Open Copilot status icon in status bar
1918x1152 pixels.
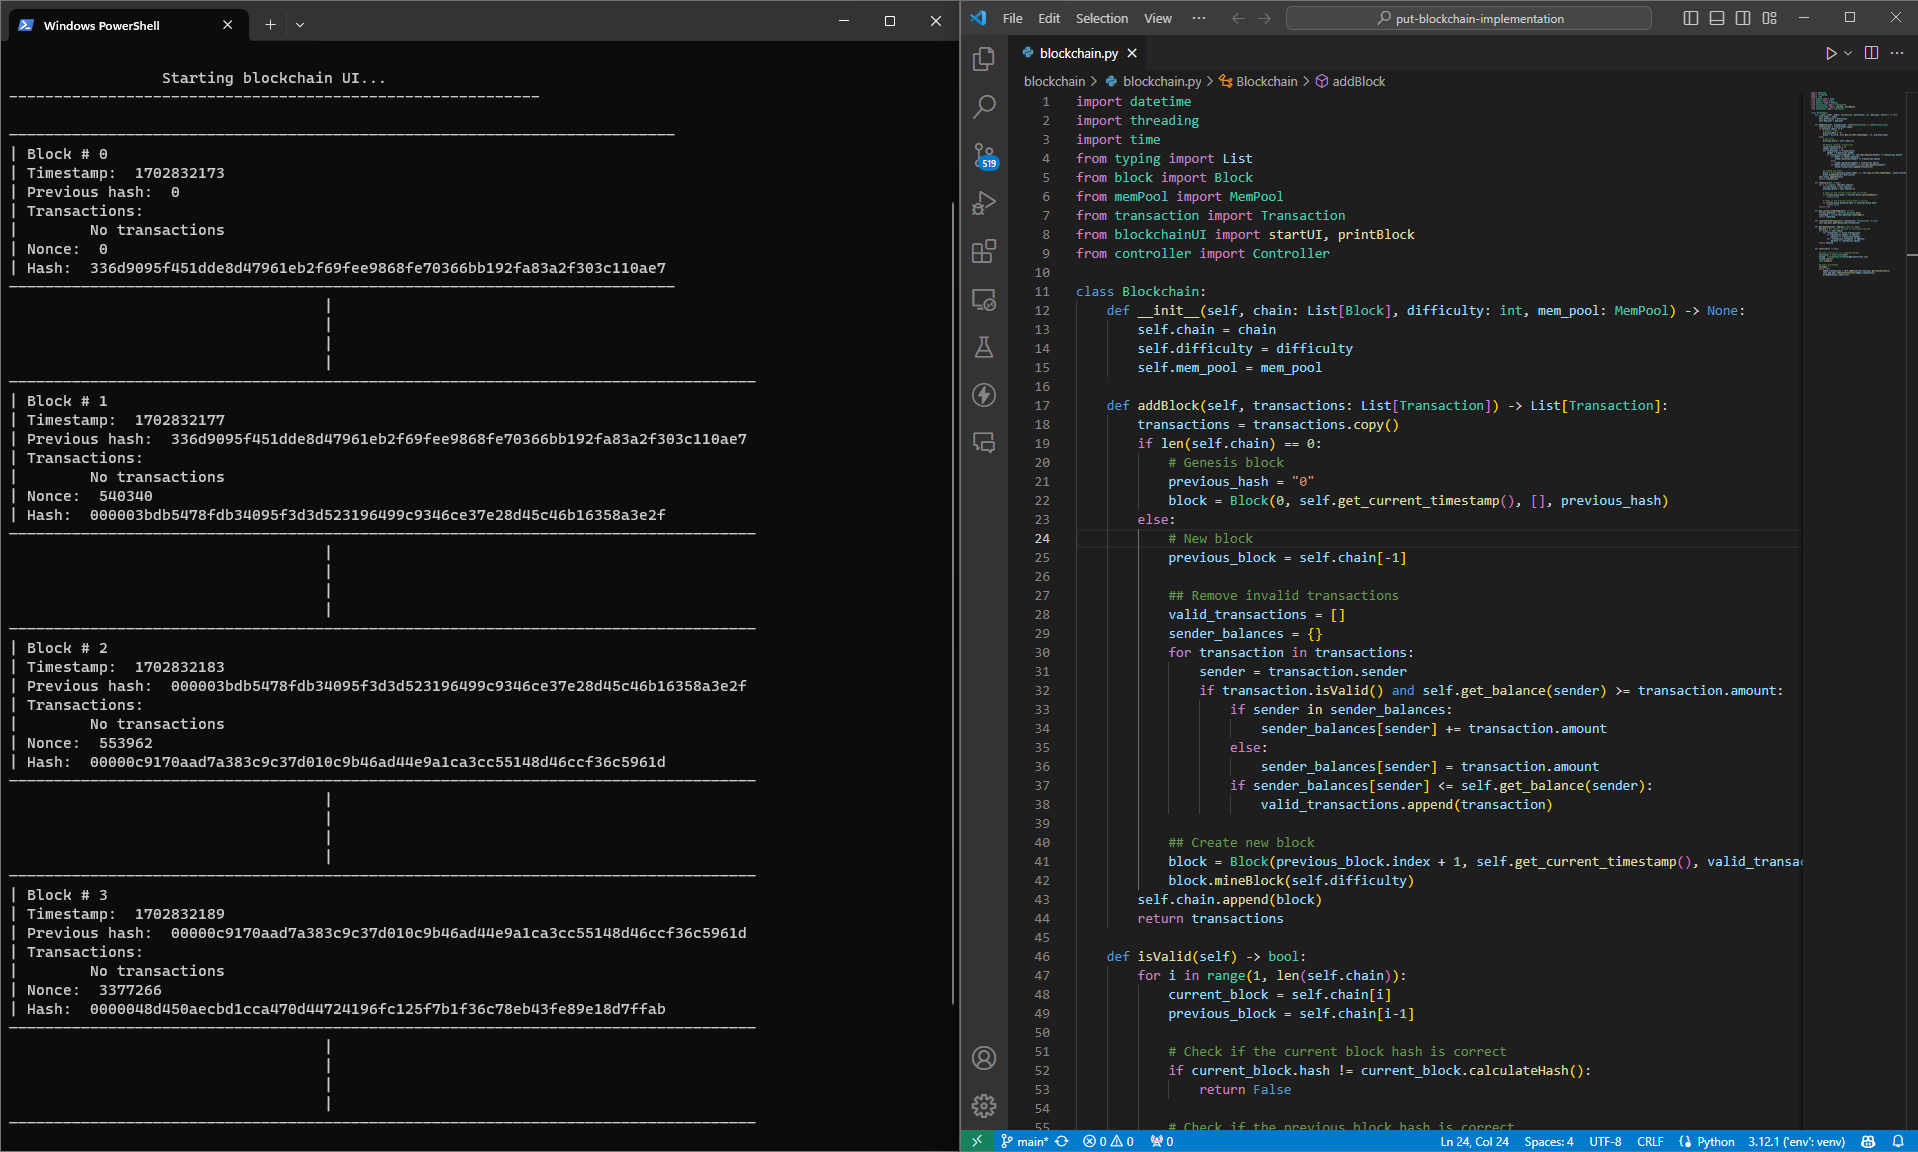pyautogui.click(x=1868, y=1141)
